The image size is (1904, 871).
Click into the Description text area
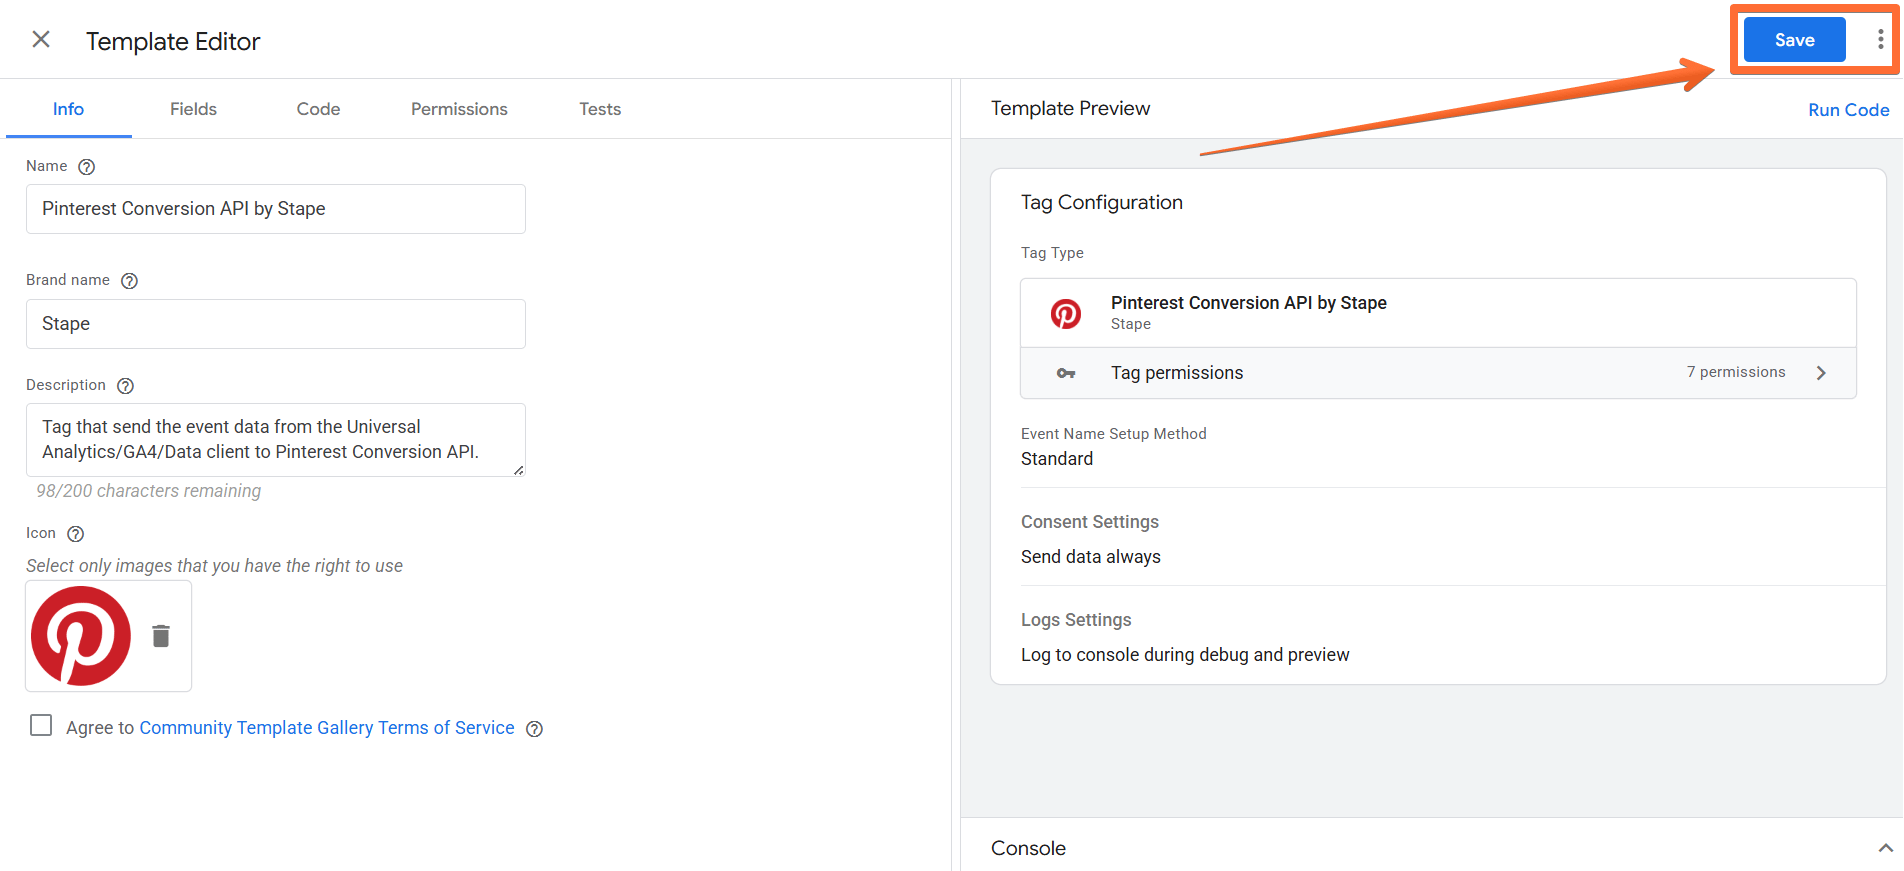click(x=276, y=440)
